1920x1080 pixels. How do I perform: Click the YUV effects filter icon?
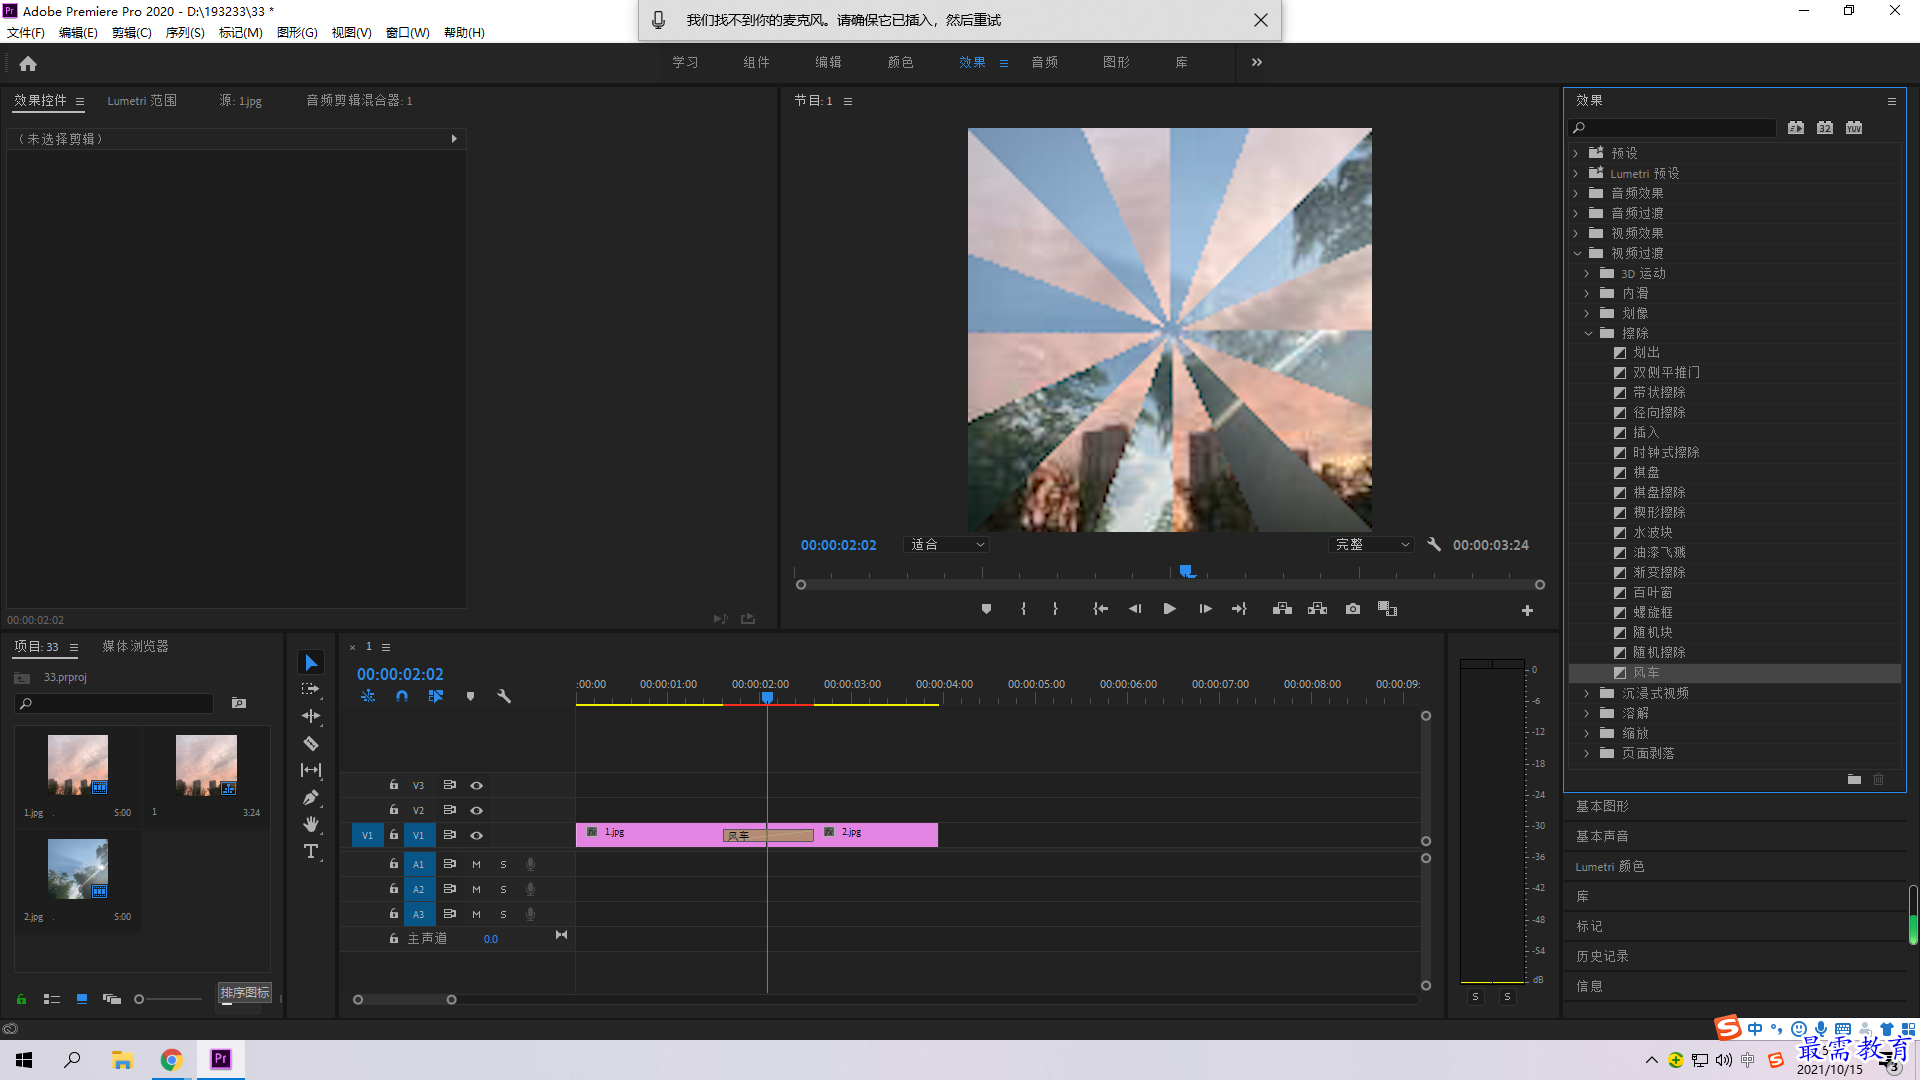click(x=1854, y=128)
